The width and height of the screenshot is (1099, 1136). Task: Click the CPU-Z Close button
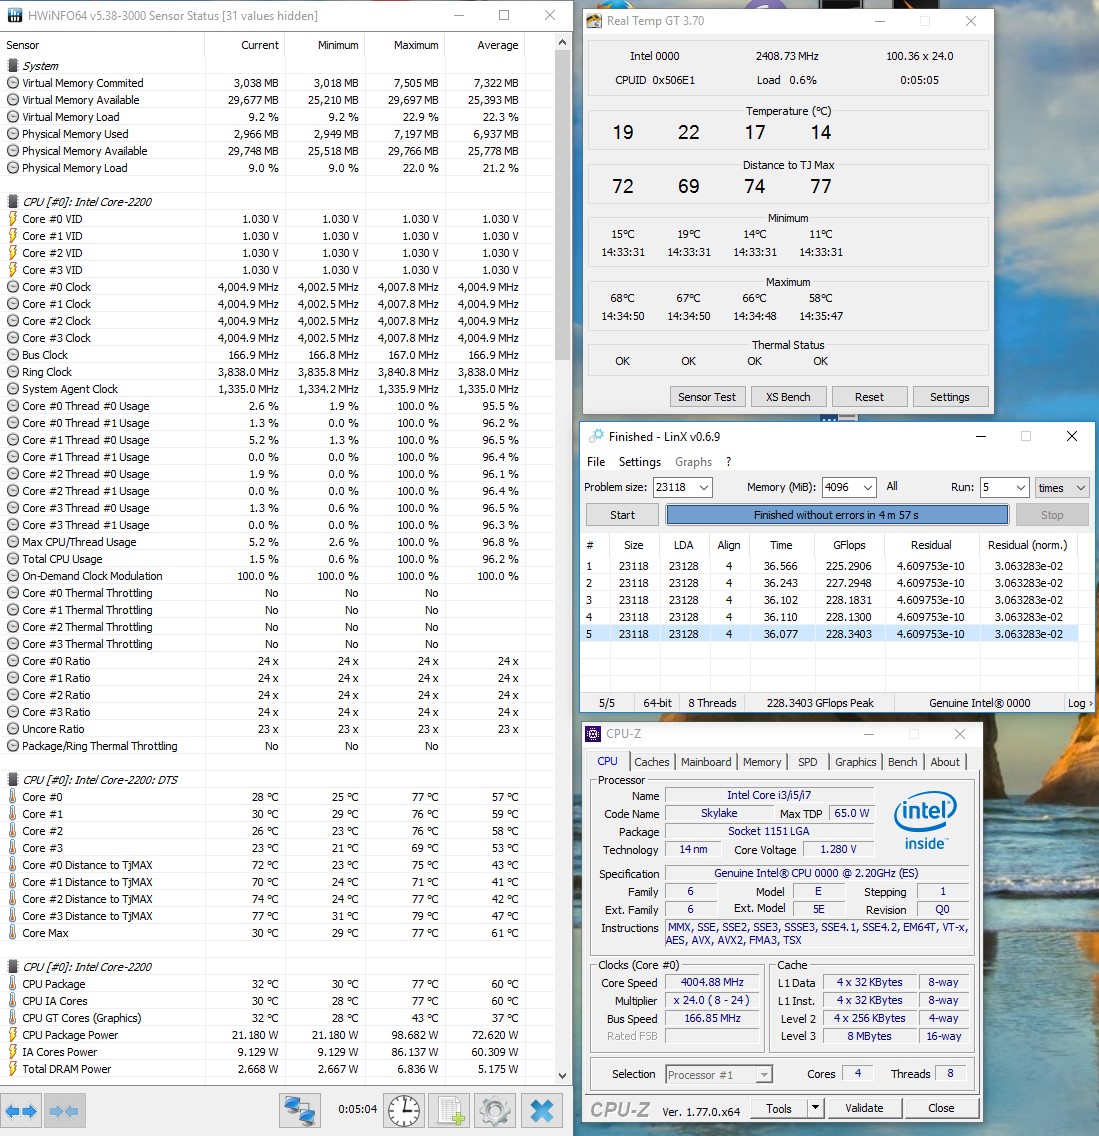(x=940, y=1107)
